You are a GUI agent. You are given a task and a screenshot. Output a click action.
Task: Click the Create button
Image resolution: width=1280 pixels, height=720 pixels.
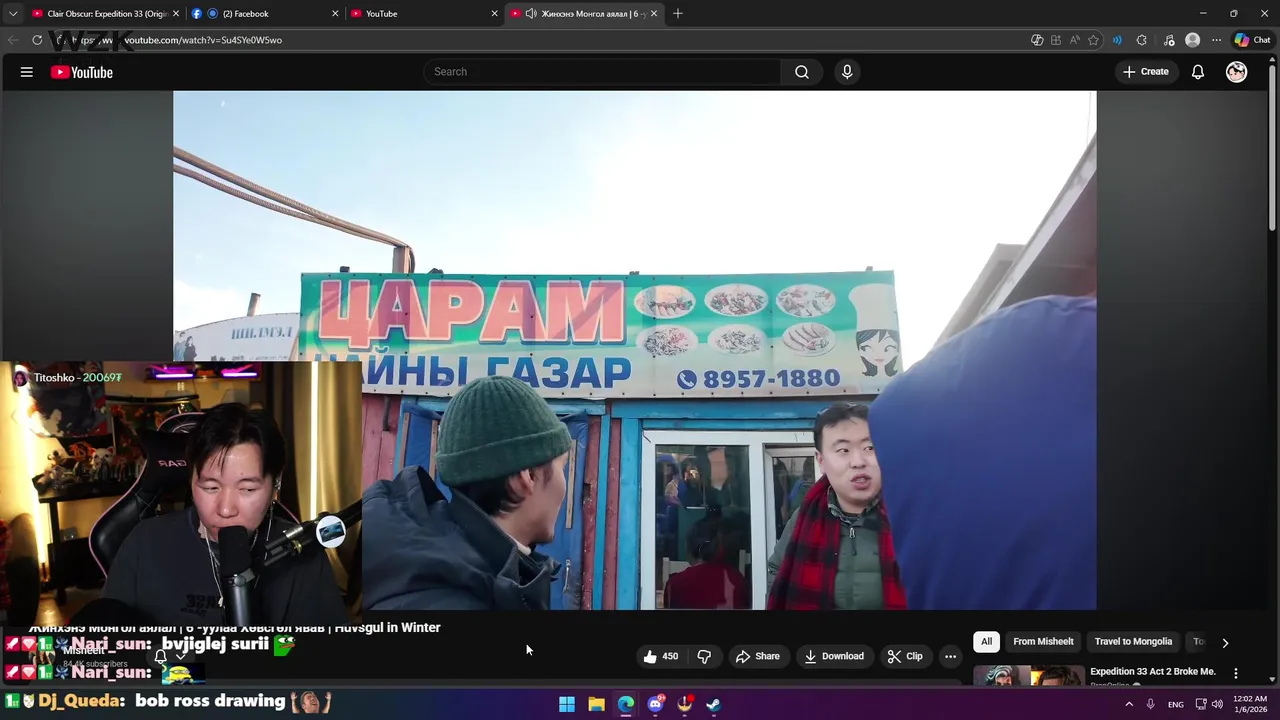tap(1145, 72)
